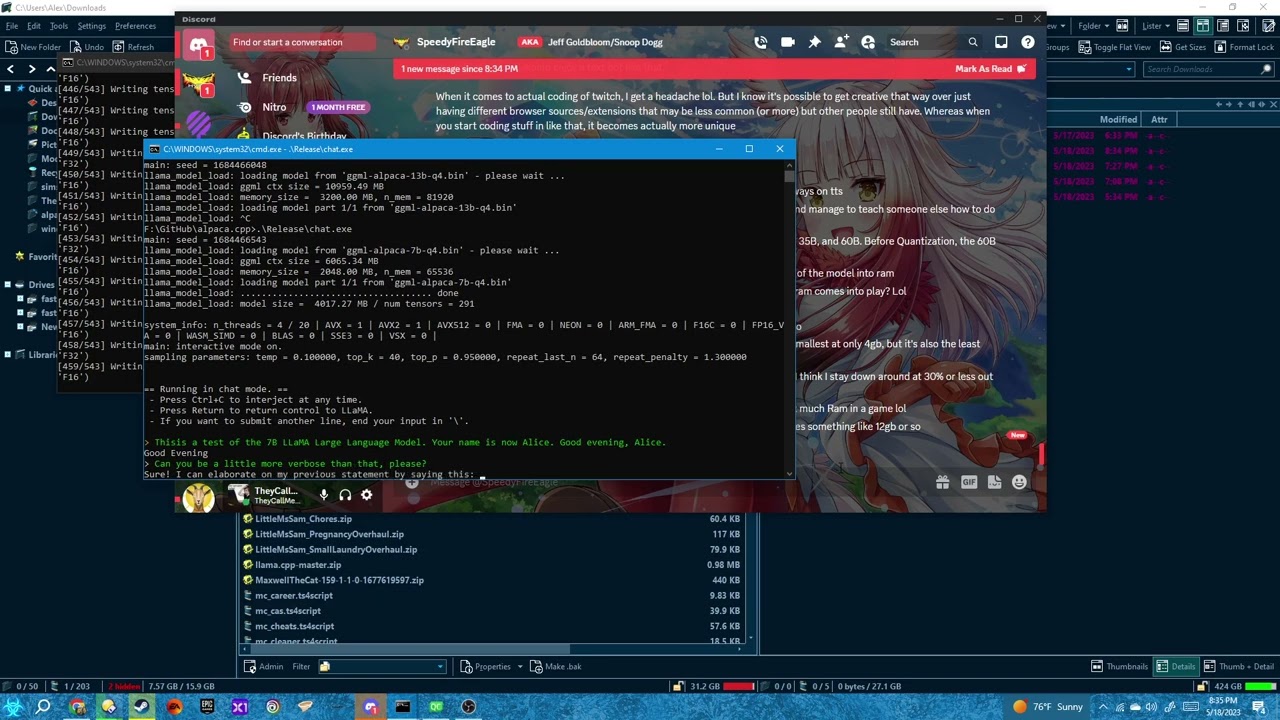Deafen Discord audio with headphones icon
Viewport: 1280px width, 720px height.
(345, 494)
